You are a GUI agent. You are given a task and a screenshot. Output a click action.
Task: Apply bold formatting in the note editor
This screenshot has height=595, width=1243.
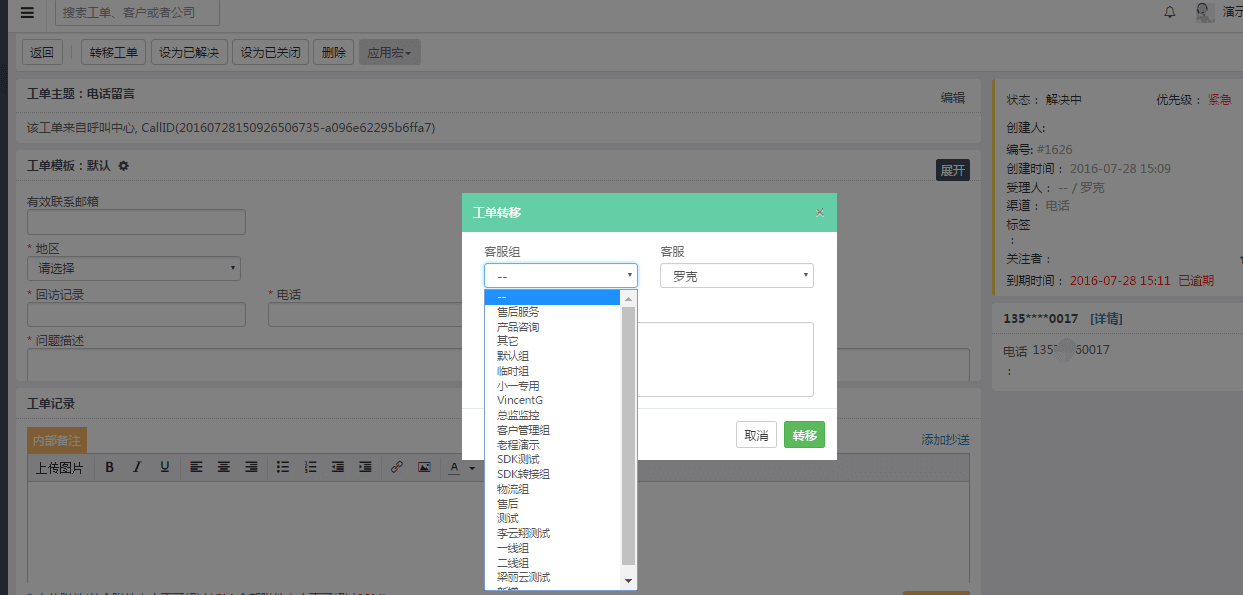click(x=110, y=466)
